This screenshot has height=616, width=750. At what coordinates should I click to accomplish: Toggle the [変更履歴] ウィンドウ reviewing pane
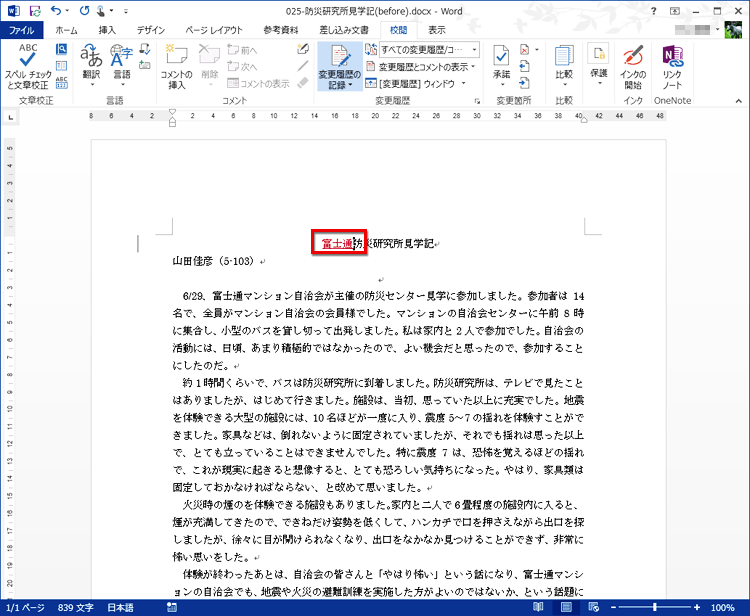click(410, 83)
